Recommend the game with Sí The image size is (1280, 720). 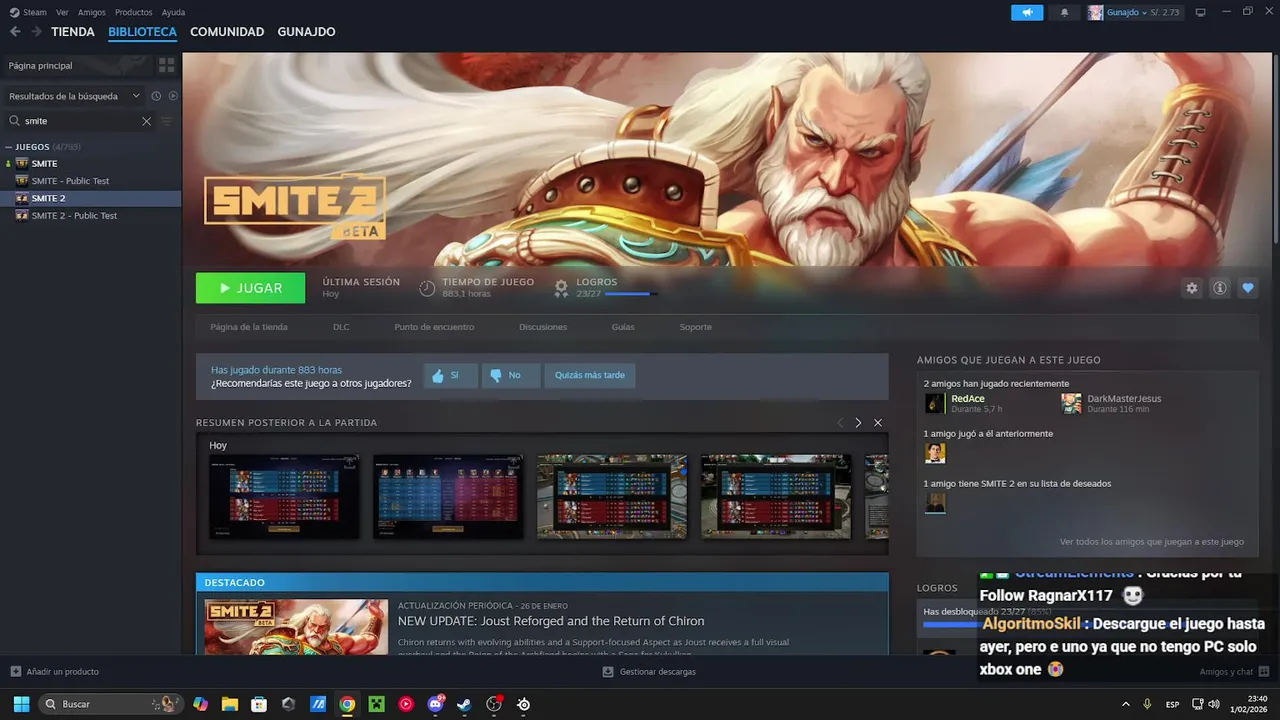point(450,375)
